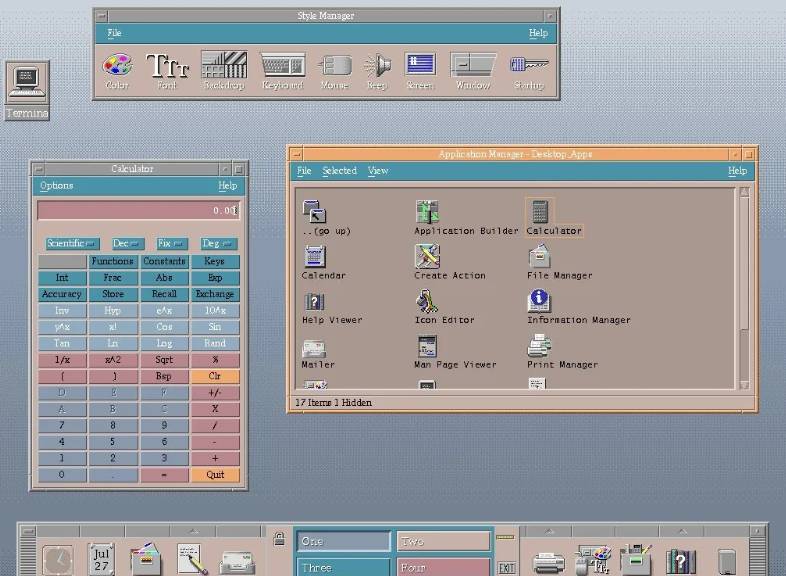Open Startup settings in Style Manager
The image size is (786, 576).
(528, 66)
